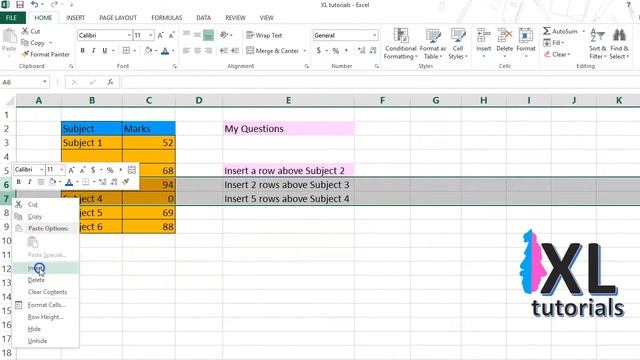Click the Accounting dollar format icon
Viewport: 640px width, 360px height.
(x=319, y=51)
